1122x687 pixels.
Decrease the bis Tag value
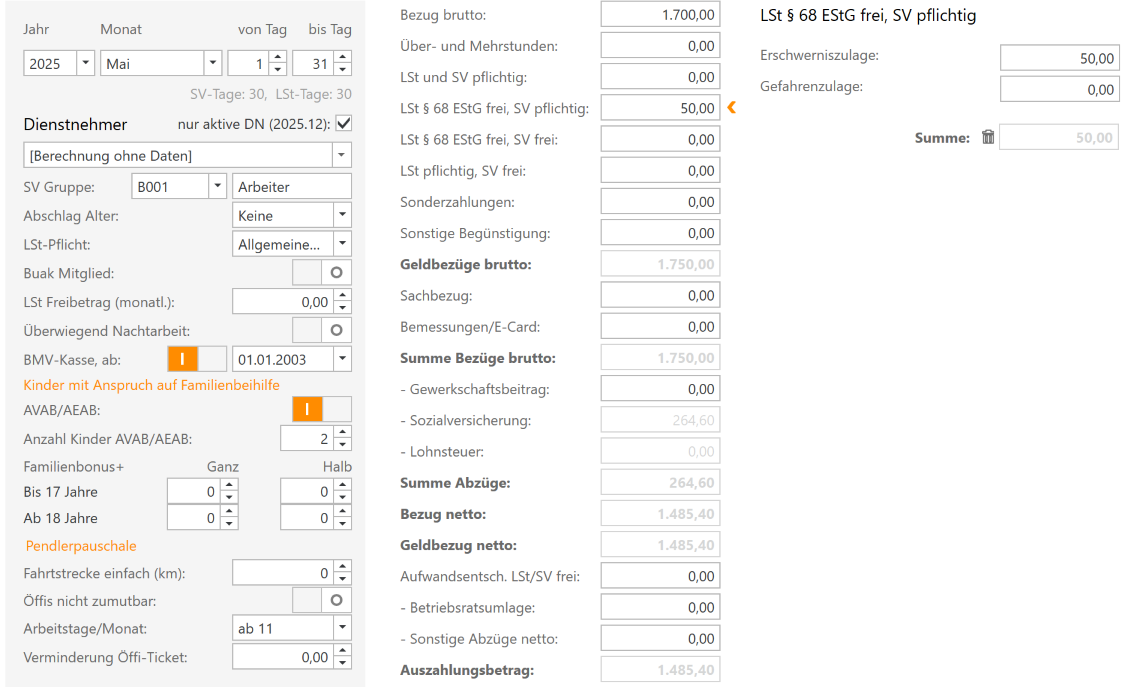[343, 69]
